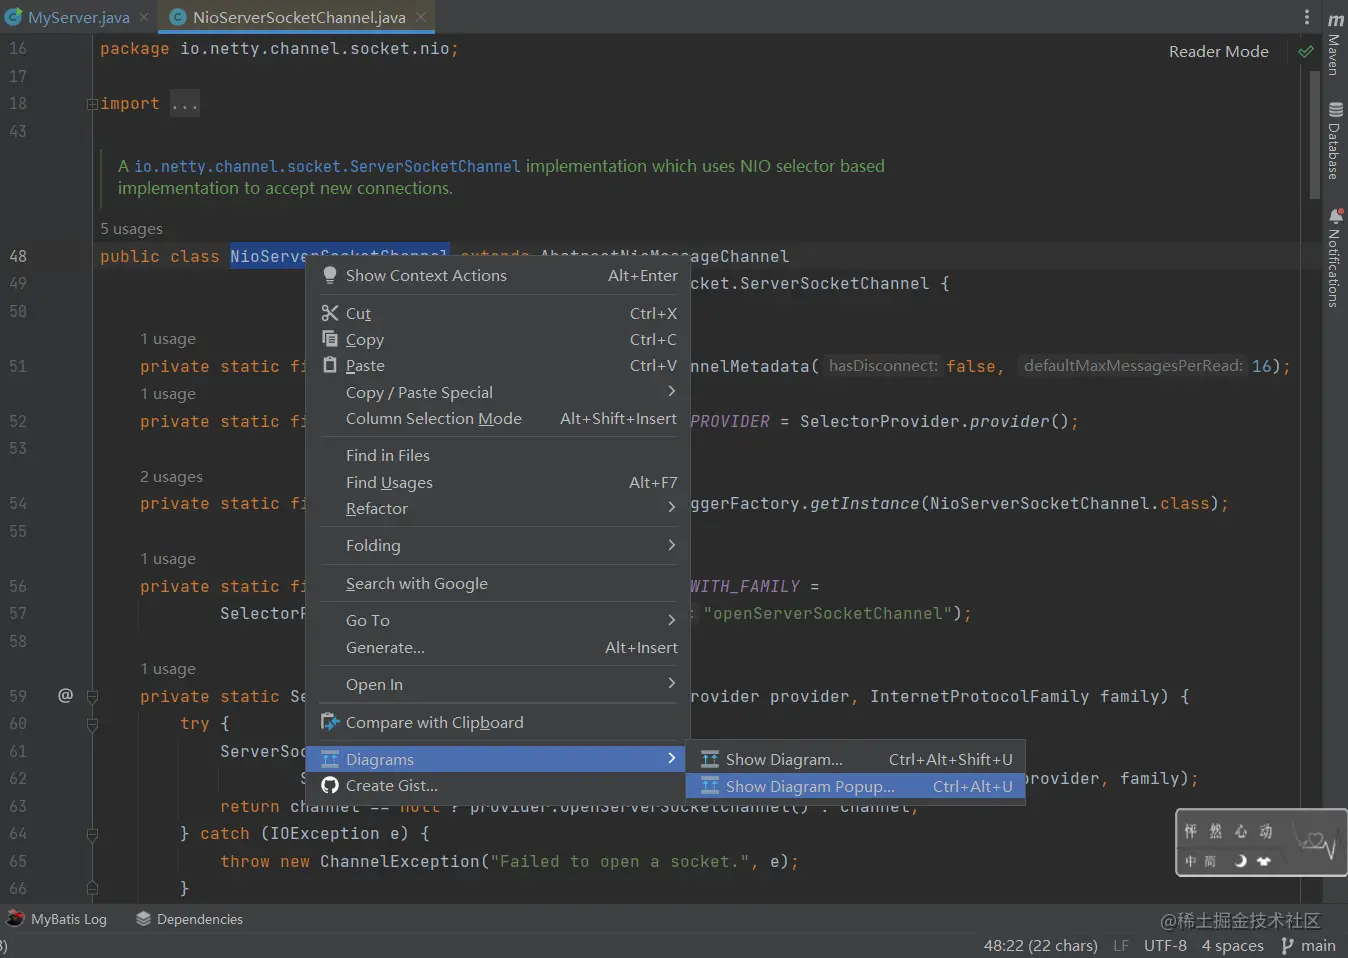This screenshot has width=1348, height=958.
Task: Click the GitHub Create Gist icon
Action: tap(330, 785)
